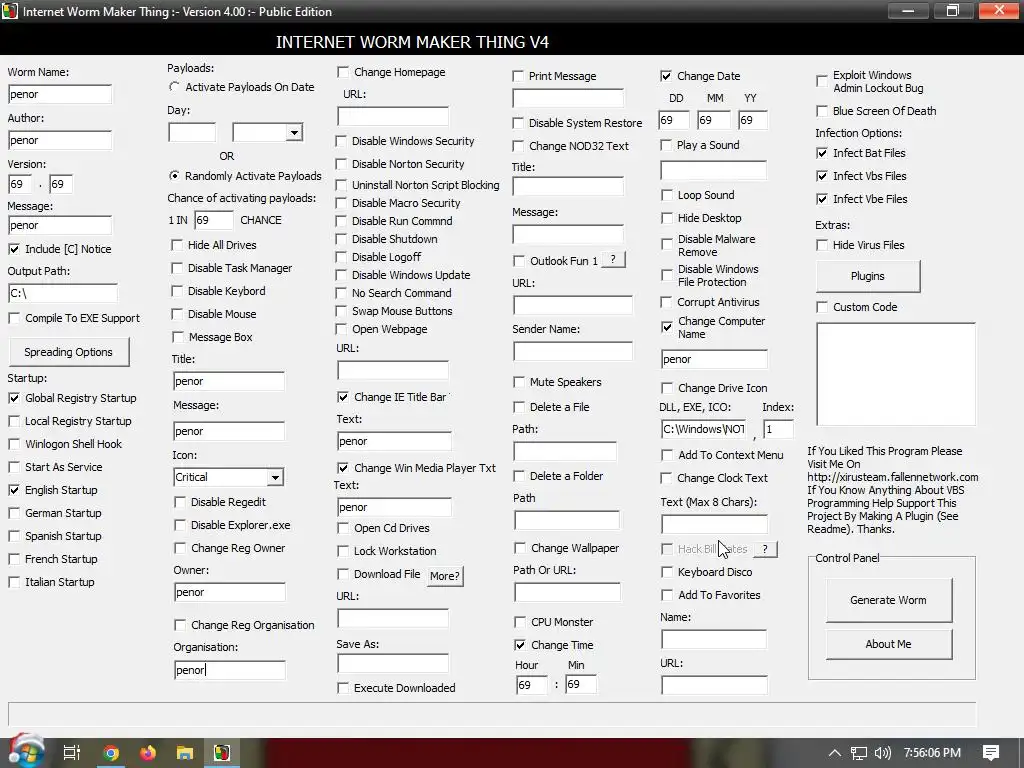This screenshot has height=768, width=1024.
Task: Click the Download File More? button
Action: coord(445,576)
